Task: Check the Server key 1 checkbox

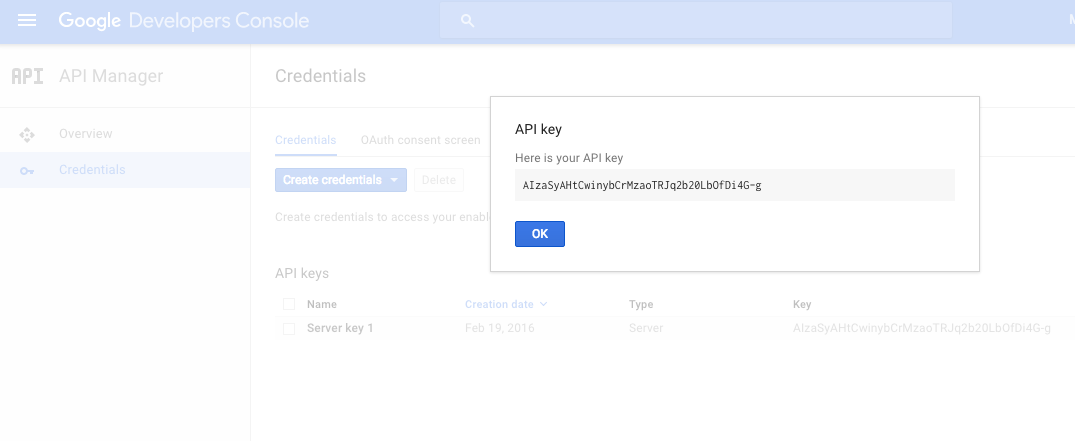Action: click(289, 329)
